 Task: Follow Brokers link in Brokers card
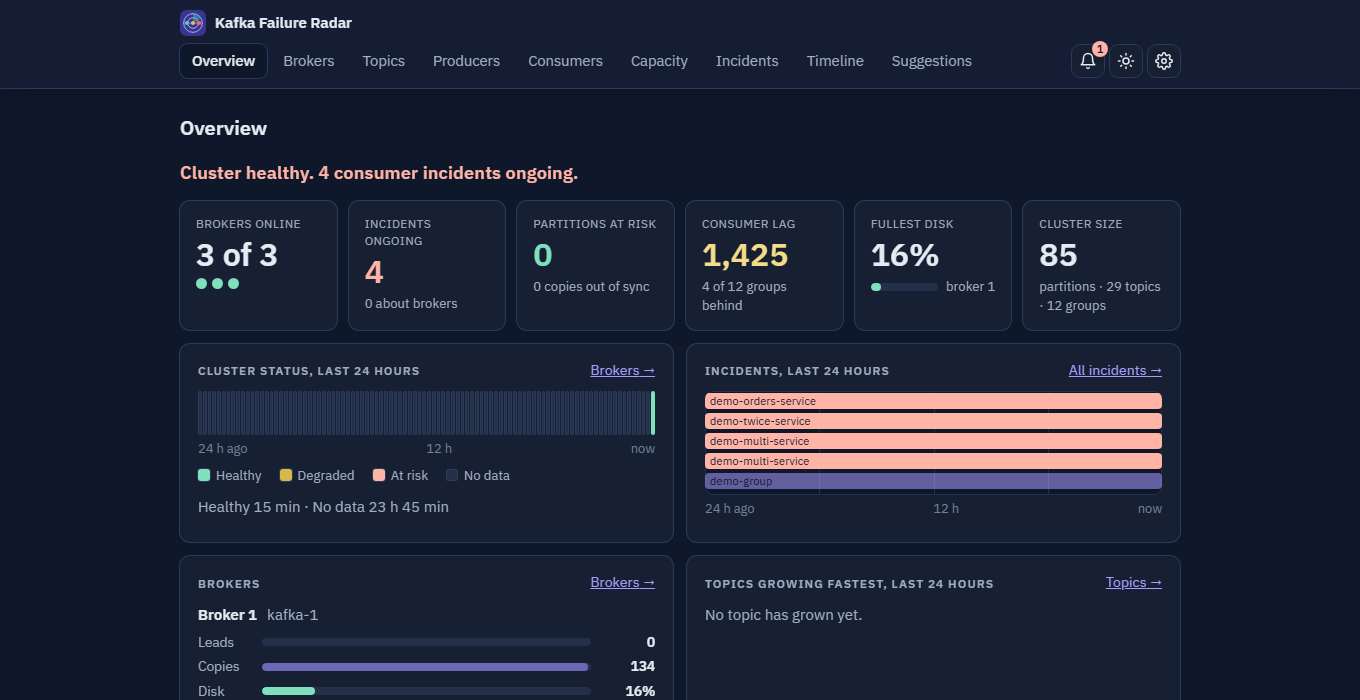[x=622, y=582]
